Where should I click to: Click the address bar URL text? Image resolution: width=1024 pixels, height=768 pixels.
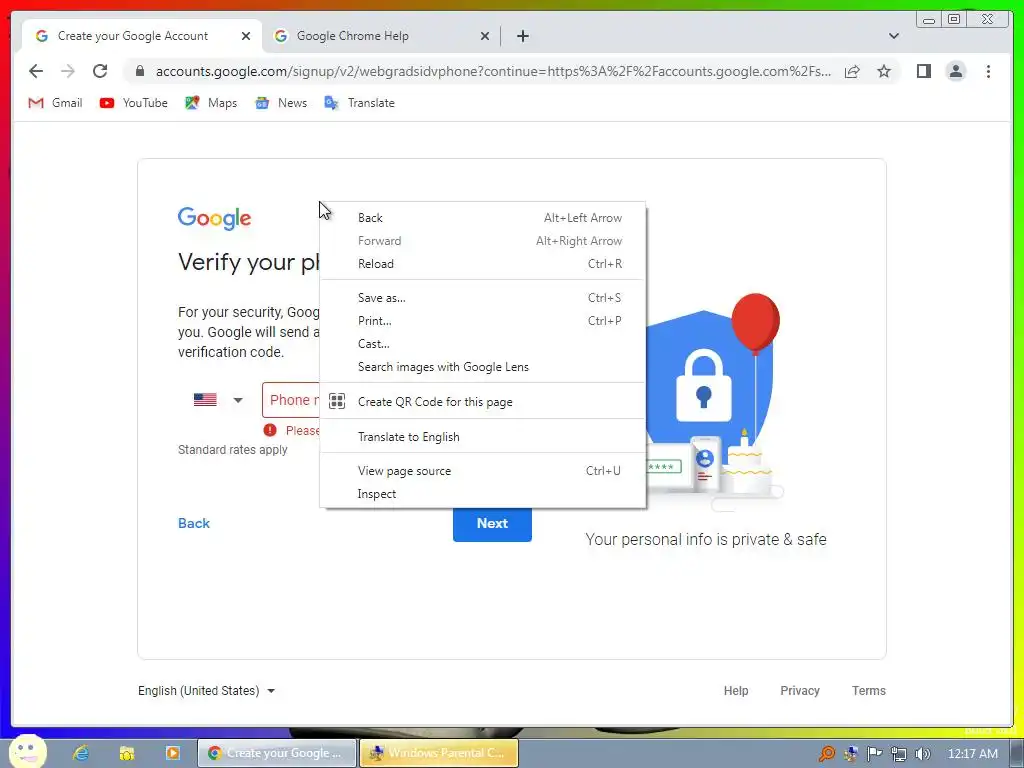493,71
